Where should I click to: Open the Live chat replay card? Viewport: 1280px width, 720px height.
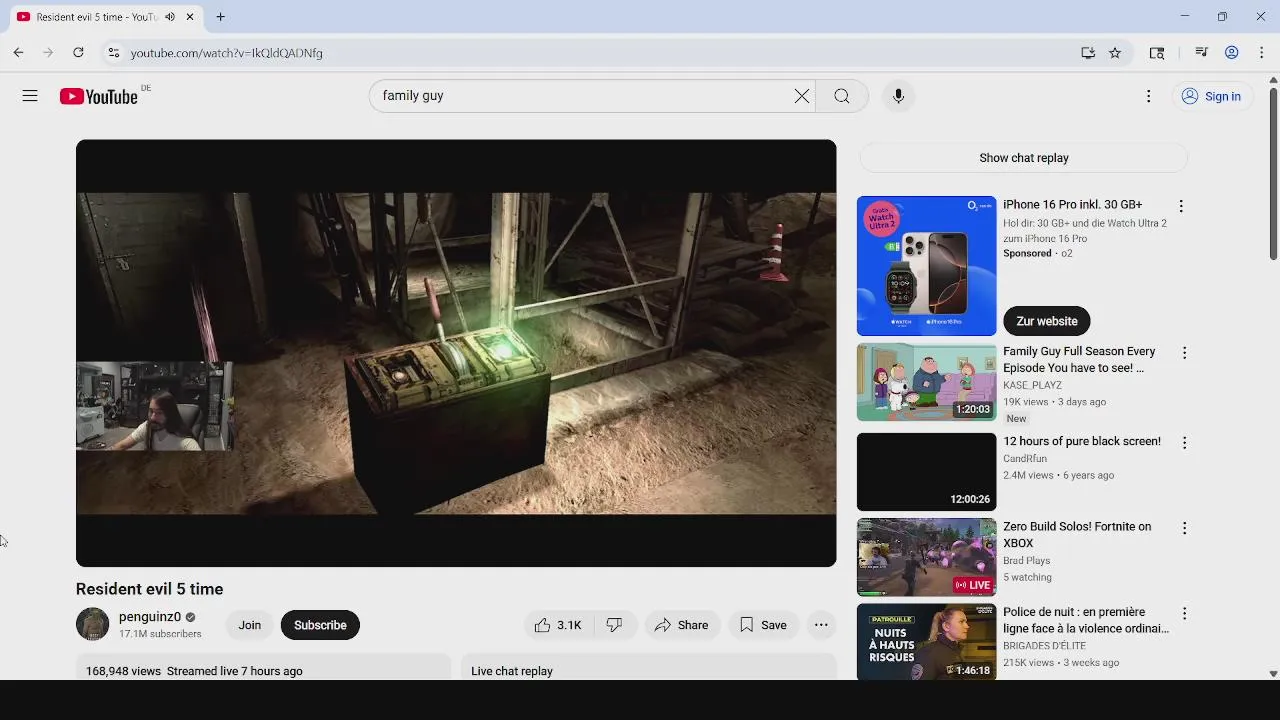[x=648, y=668]
